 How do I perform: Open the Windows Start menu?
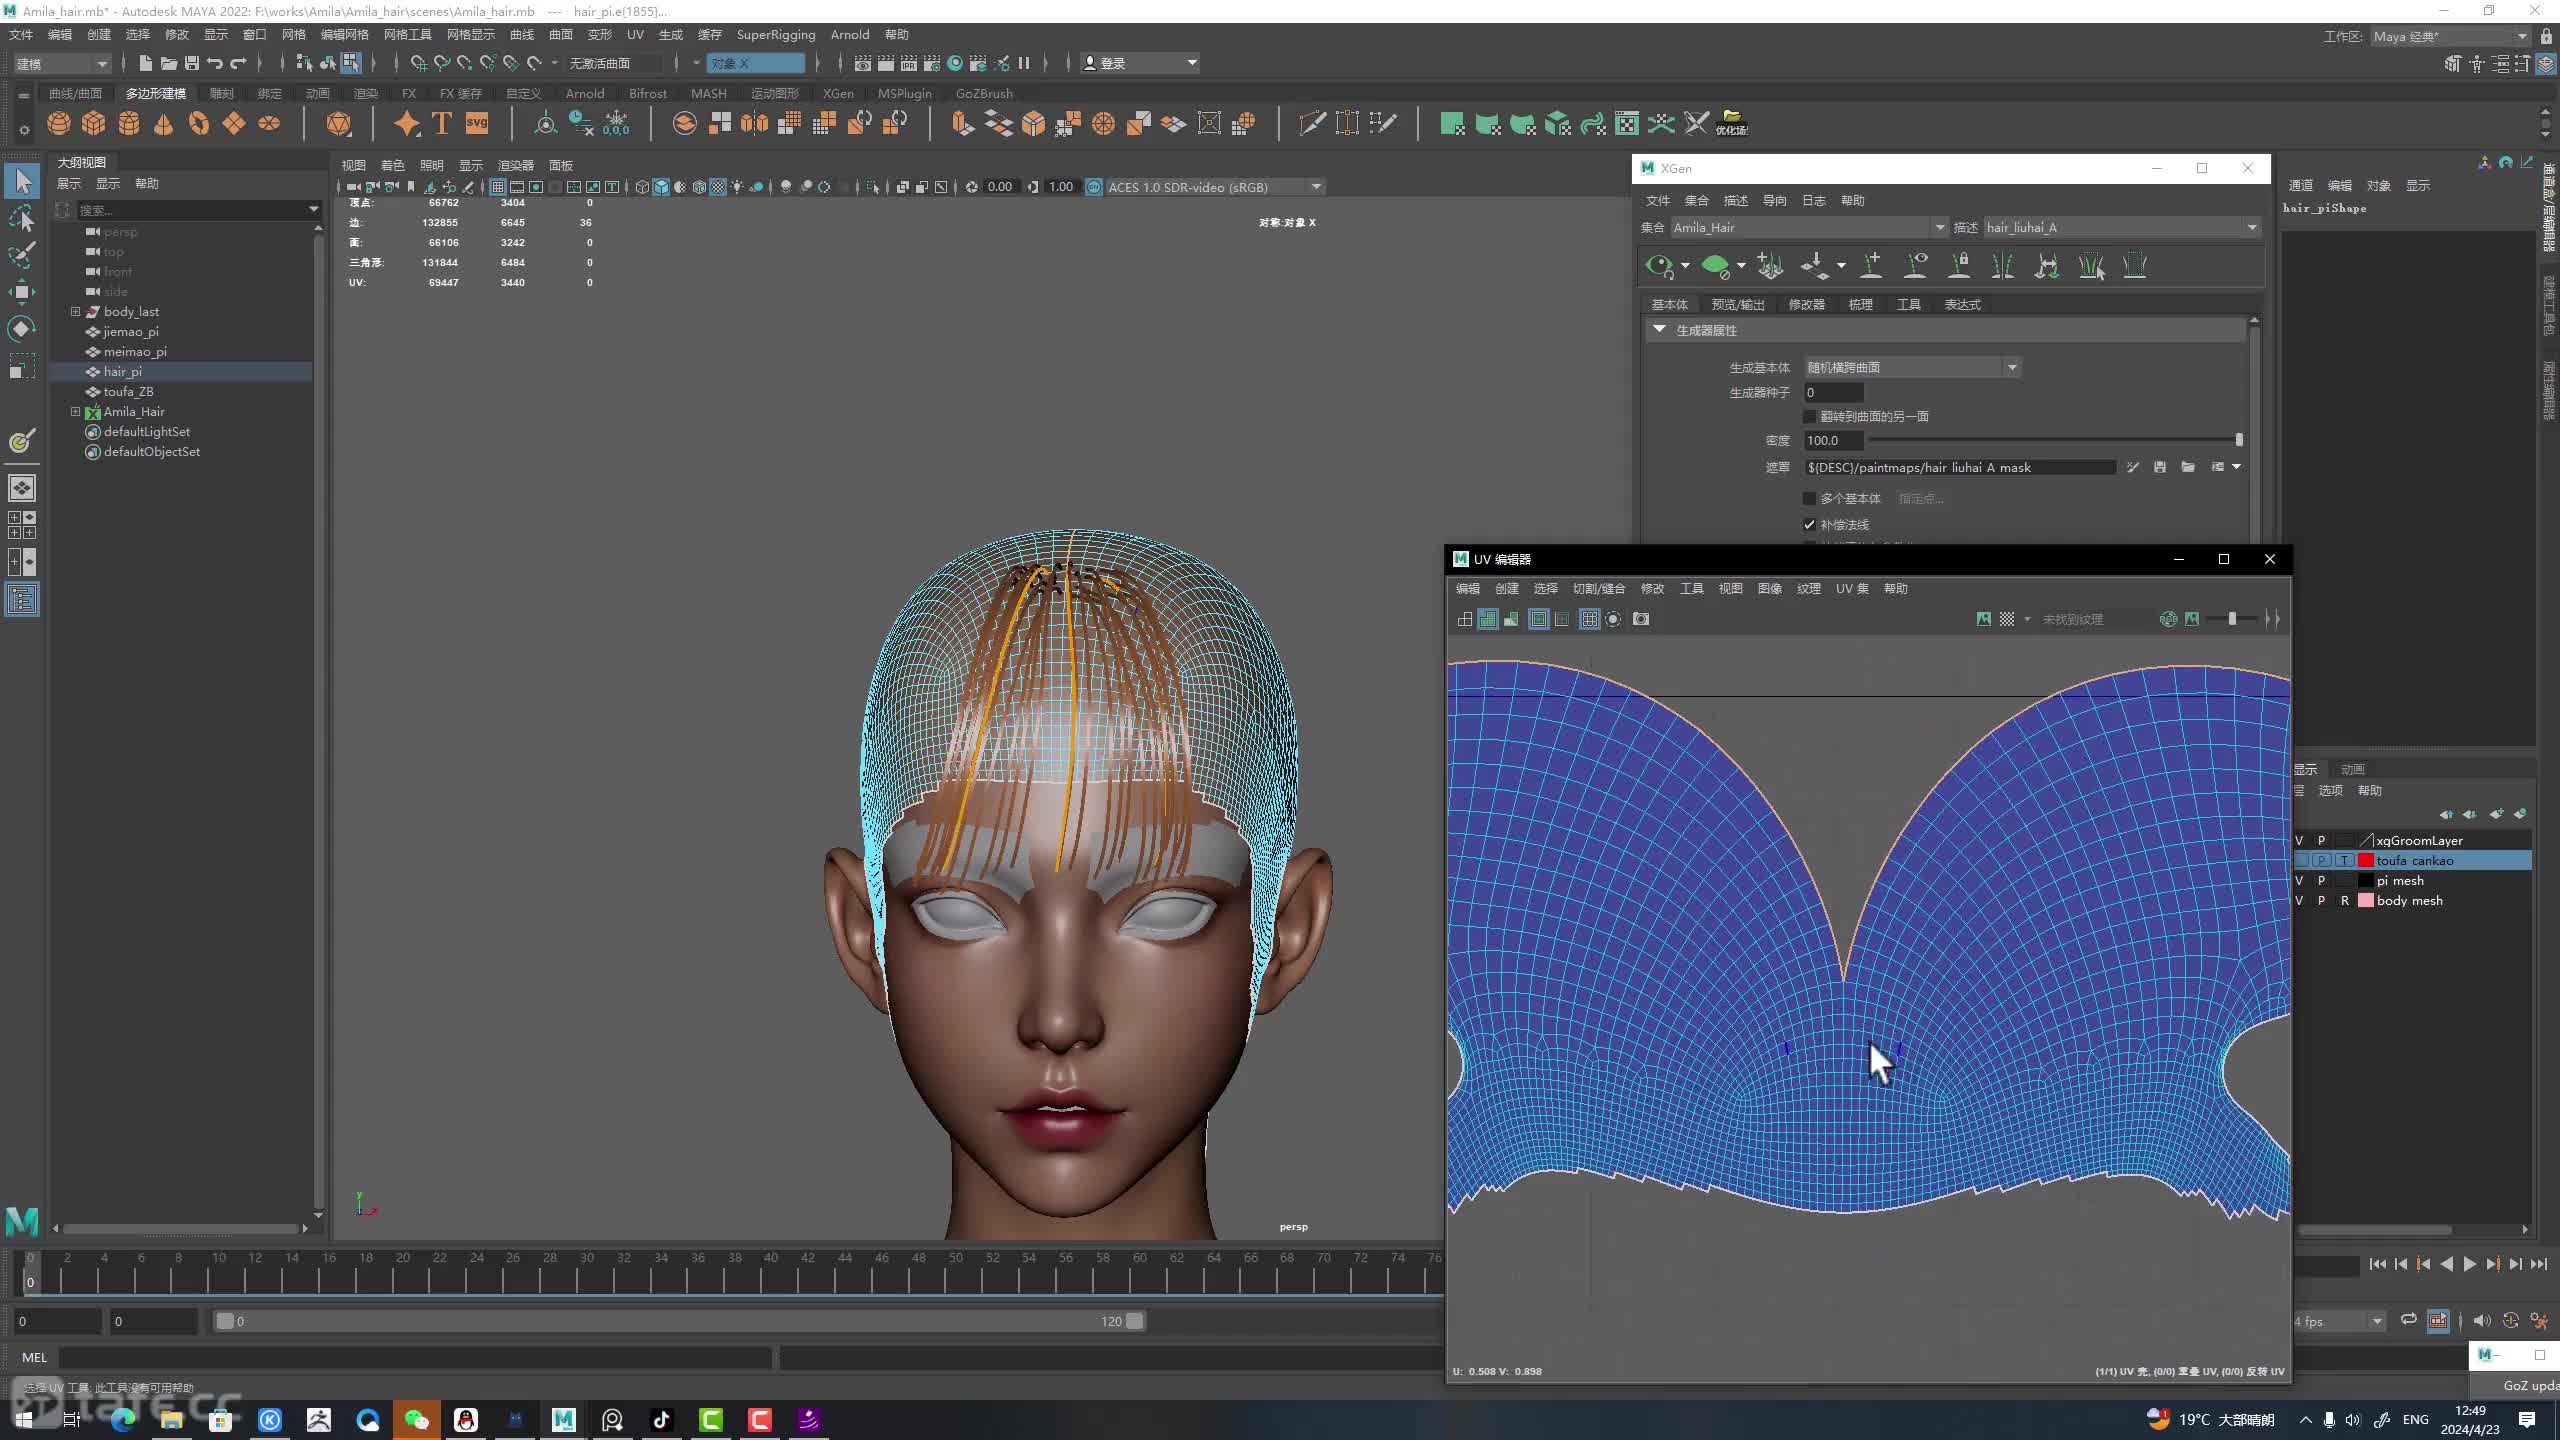pyautogui.click(x=24, y=1419)
